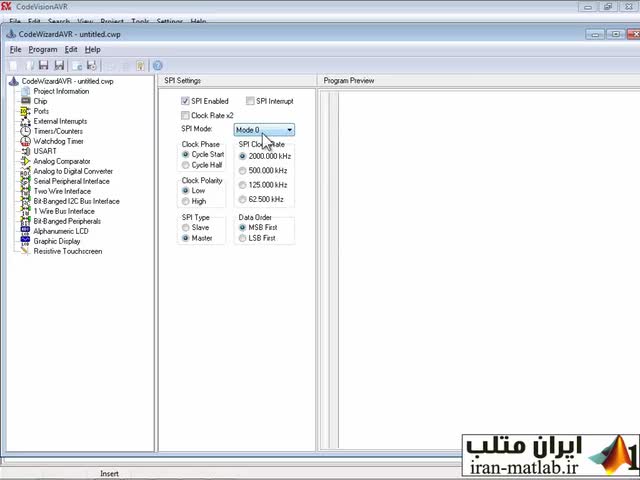Set Data Order to LSB First

click(242, 238)
